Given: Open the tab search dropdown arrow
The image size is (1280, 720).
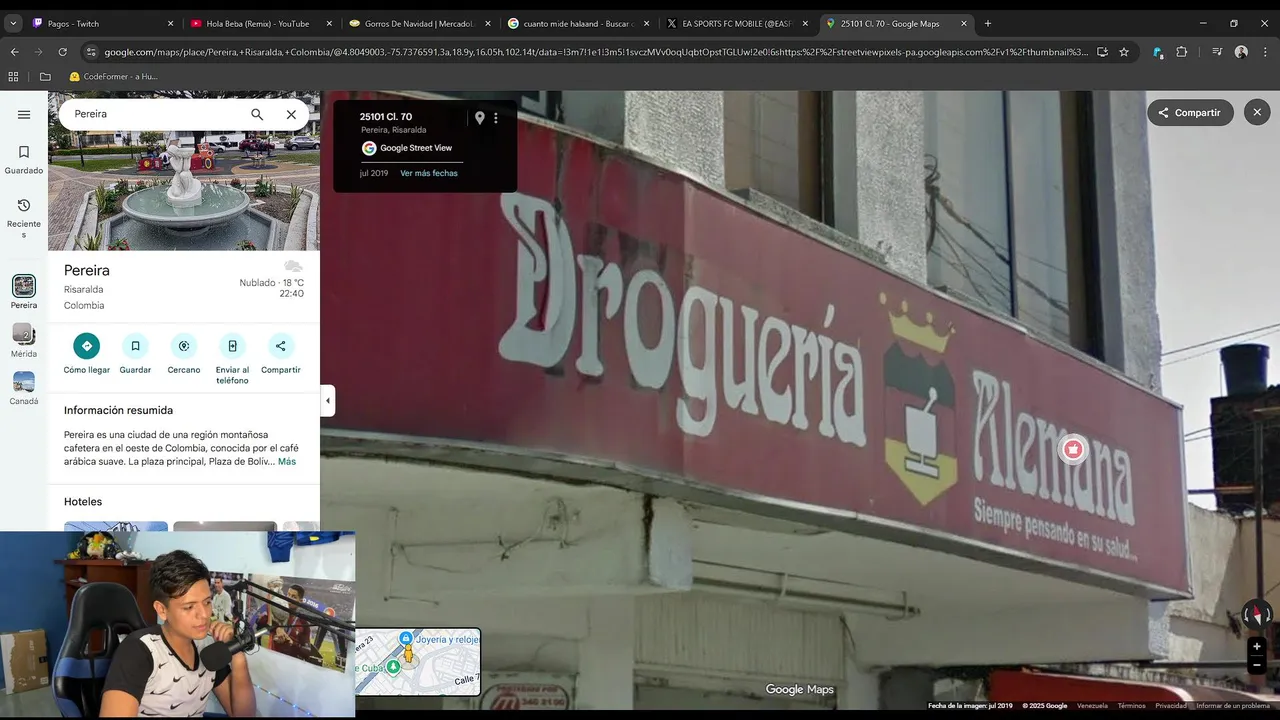Looking at the screenshot, I should coord(13,23).
